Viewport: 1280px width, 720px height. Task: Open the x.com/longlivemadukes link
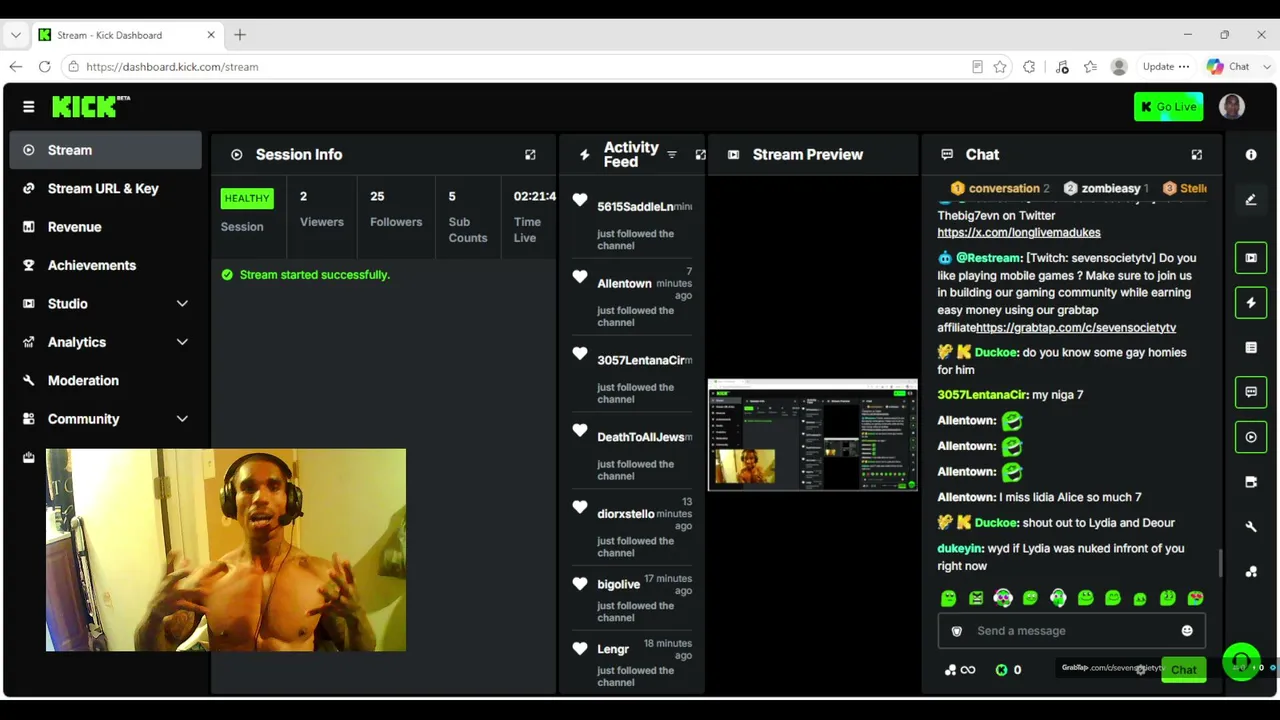(1019, 233)
